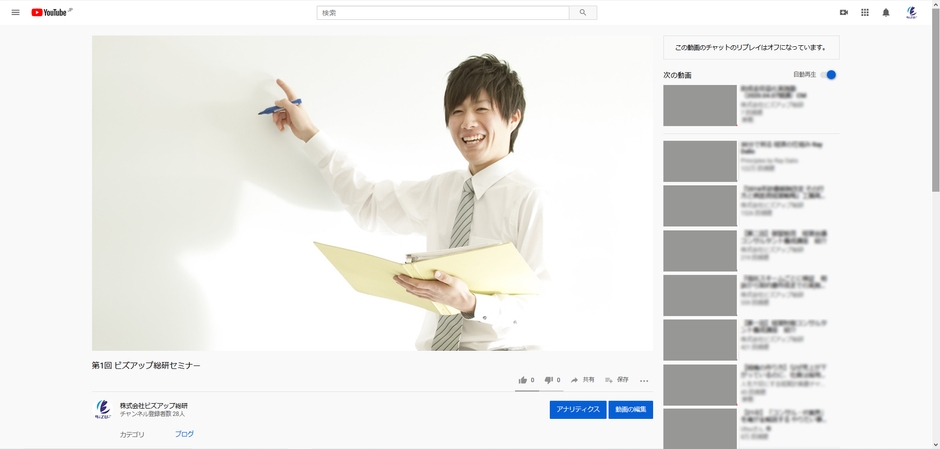Image resolution: width=940 pixels, height=449 pixels.
Task: Open the three-dot more actions menu
Action: (x=644, y=380)
